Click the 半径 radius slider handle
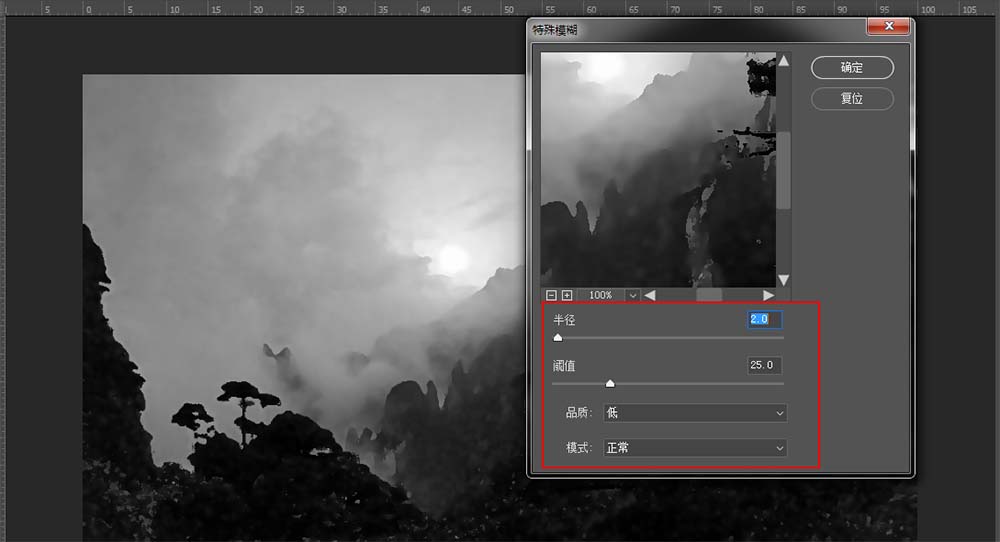The height and width of the screenshot is (542, 1000). point(558,338)
